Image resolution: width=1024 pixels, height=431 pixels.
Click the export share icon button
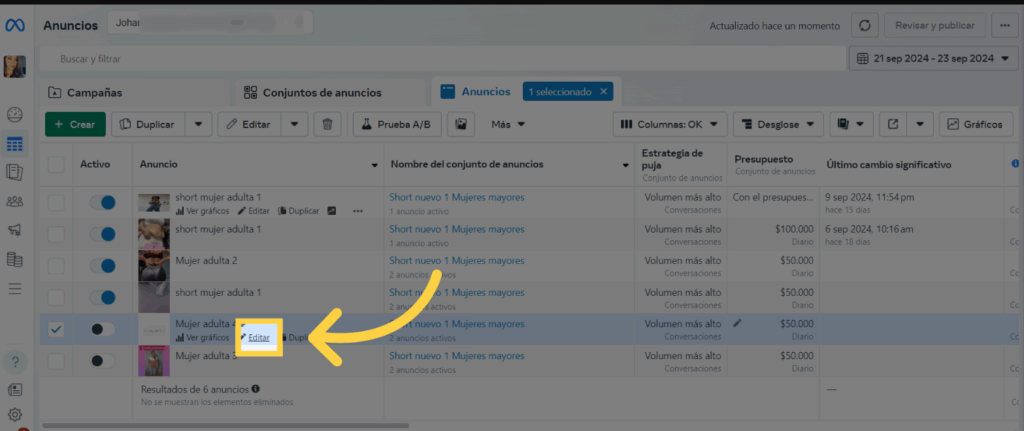(893, 125)
